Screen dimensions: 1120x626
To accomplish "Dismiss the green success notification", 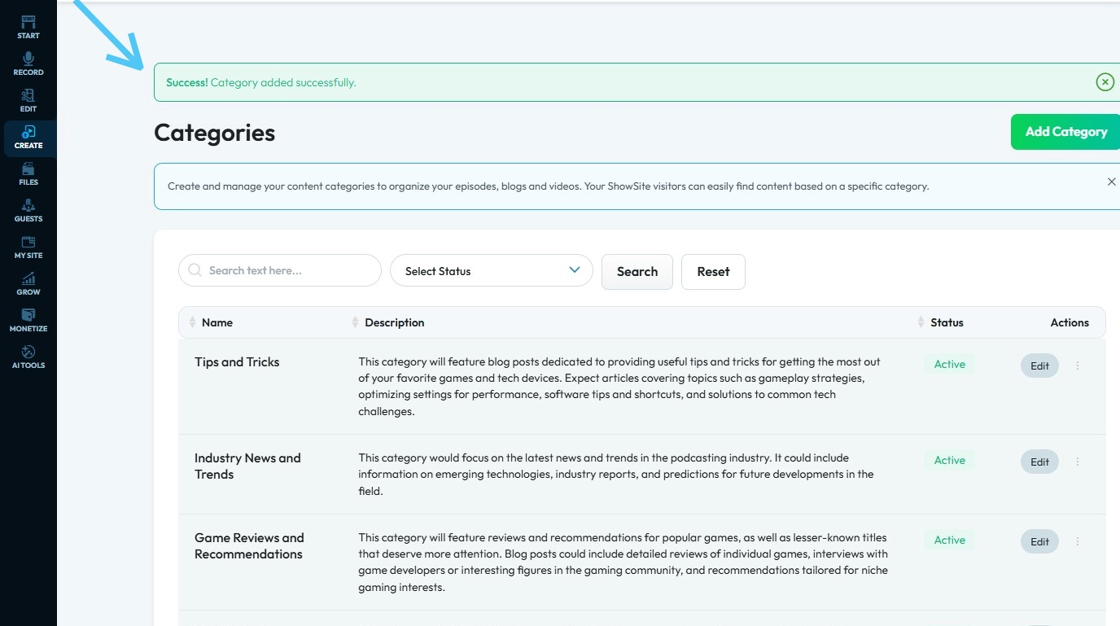I will click(x=1104, y=82).
